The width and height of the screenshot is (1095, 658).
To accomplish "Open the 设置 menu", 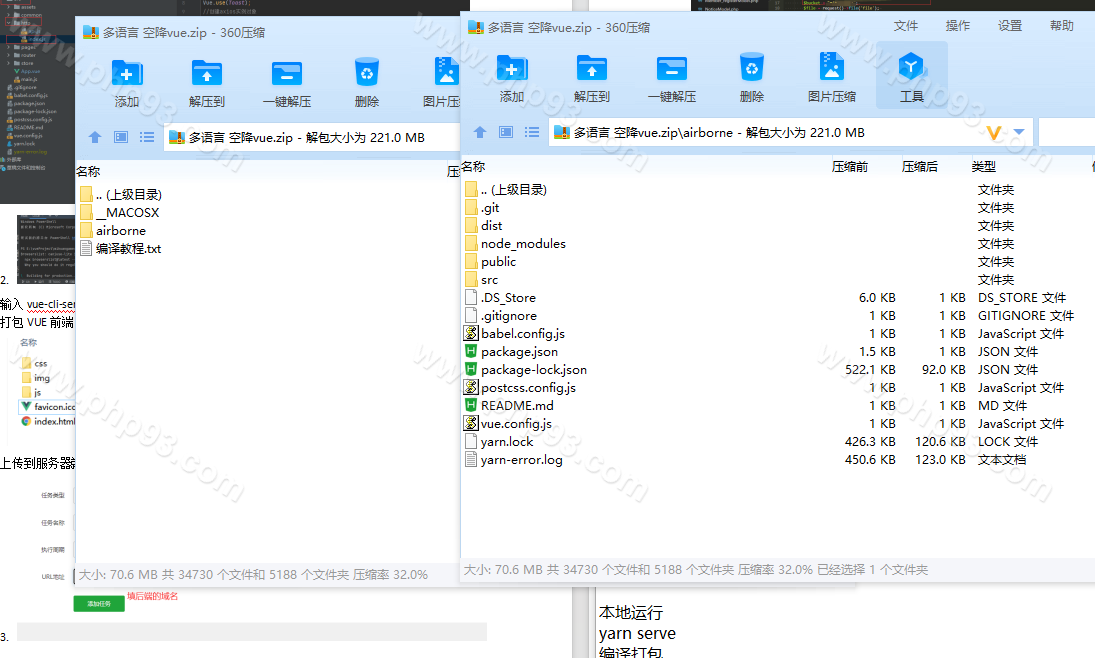I will [1009, 26].
